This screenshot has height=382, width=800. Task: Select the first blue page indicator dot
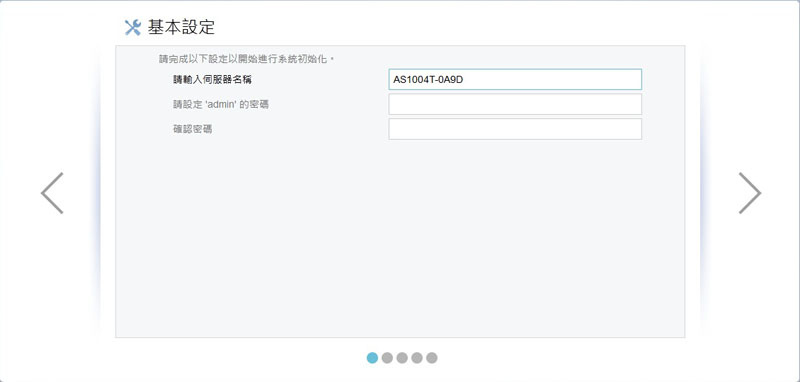372,358
